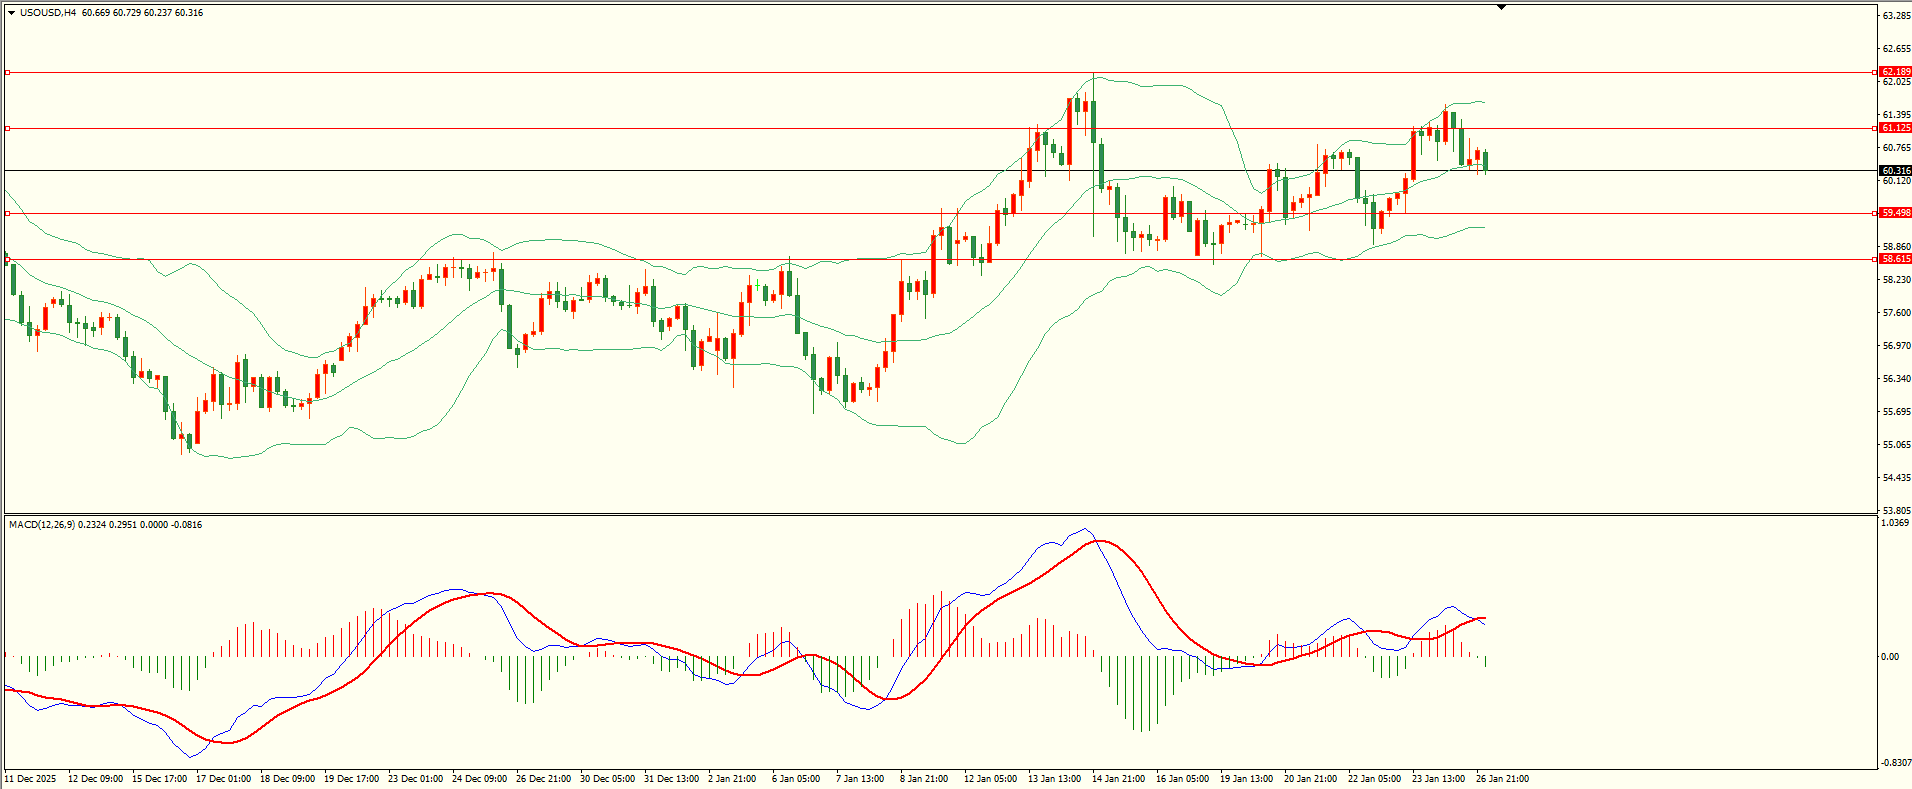The width and height of the screenshot is (1912, 789).
Task: Click right-side handle of 59.498 line
Action: click(1874, 213)
